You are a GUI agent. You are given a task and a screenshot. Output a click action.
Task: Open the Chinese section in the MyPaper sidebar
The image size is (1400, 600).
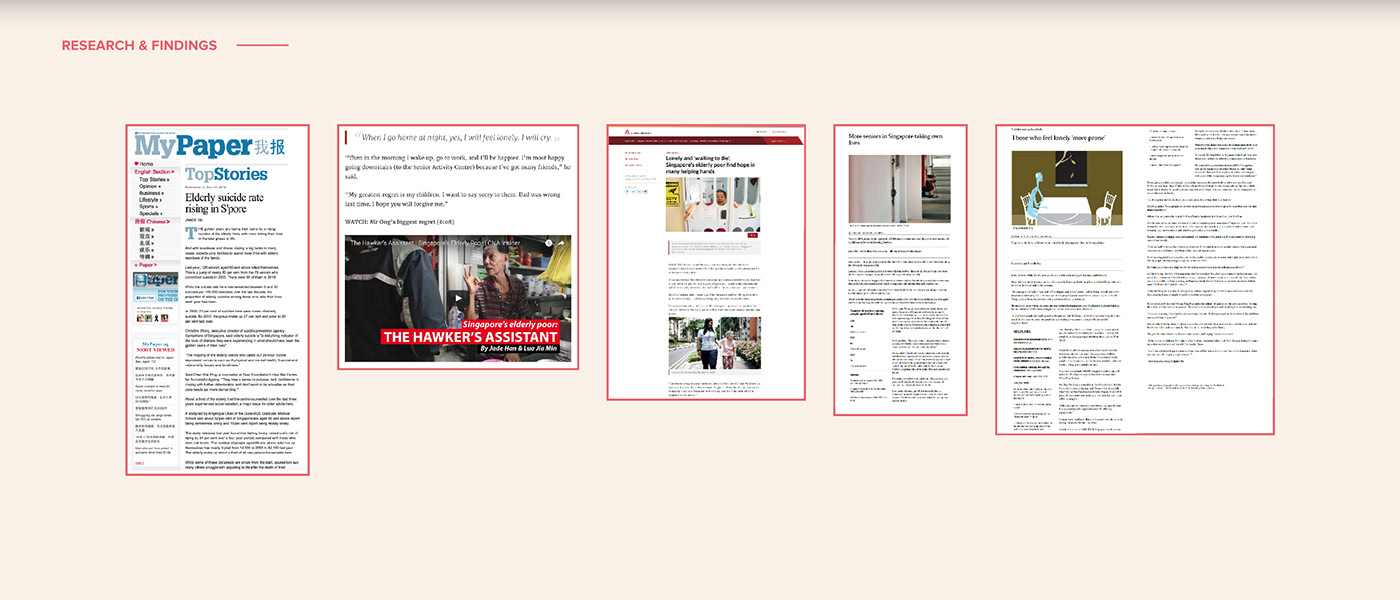pyautogui.click(x=150, y=221)
